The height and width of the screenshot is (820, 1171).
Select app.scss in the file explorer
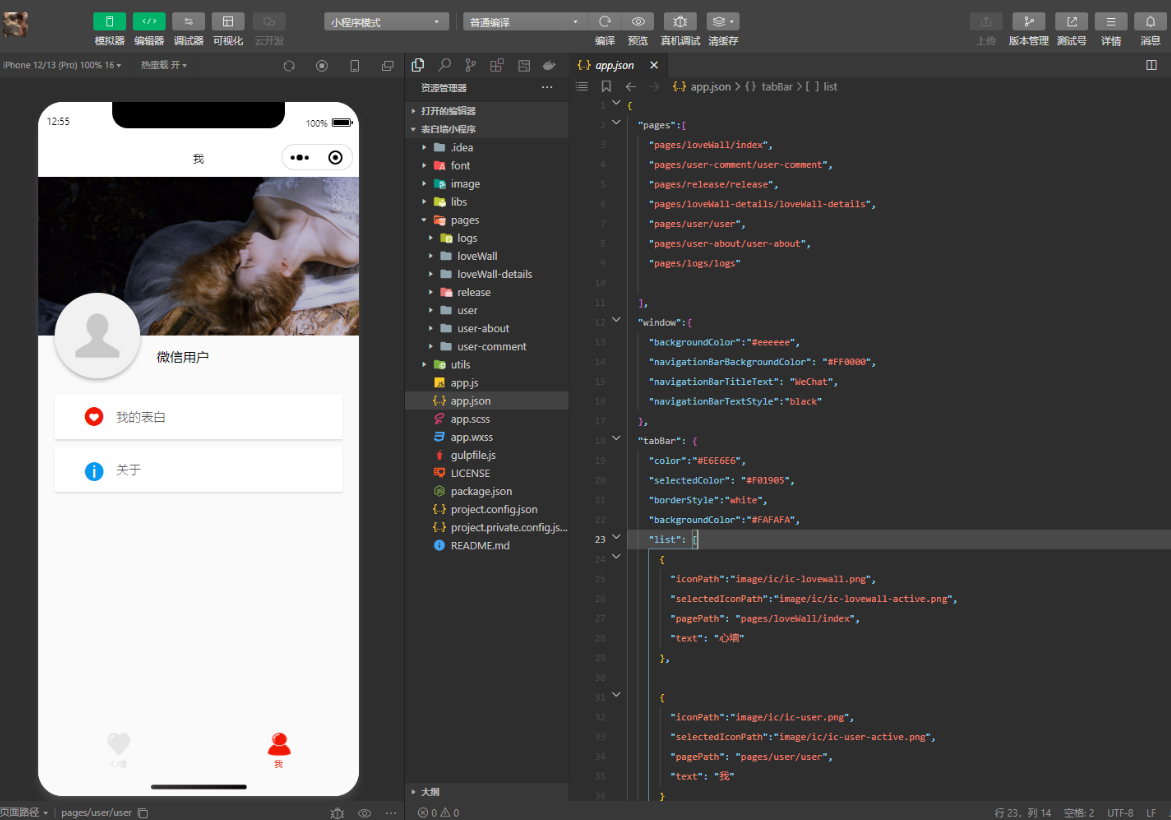[x=470, y=419]
